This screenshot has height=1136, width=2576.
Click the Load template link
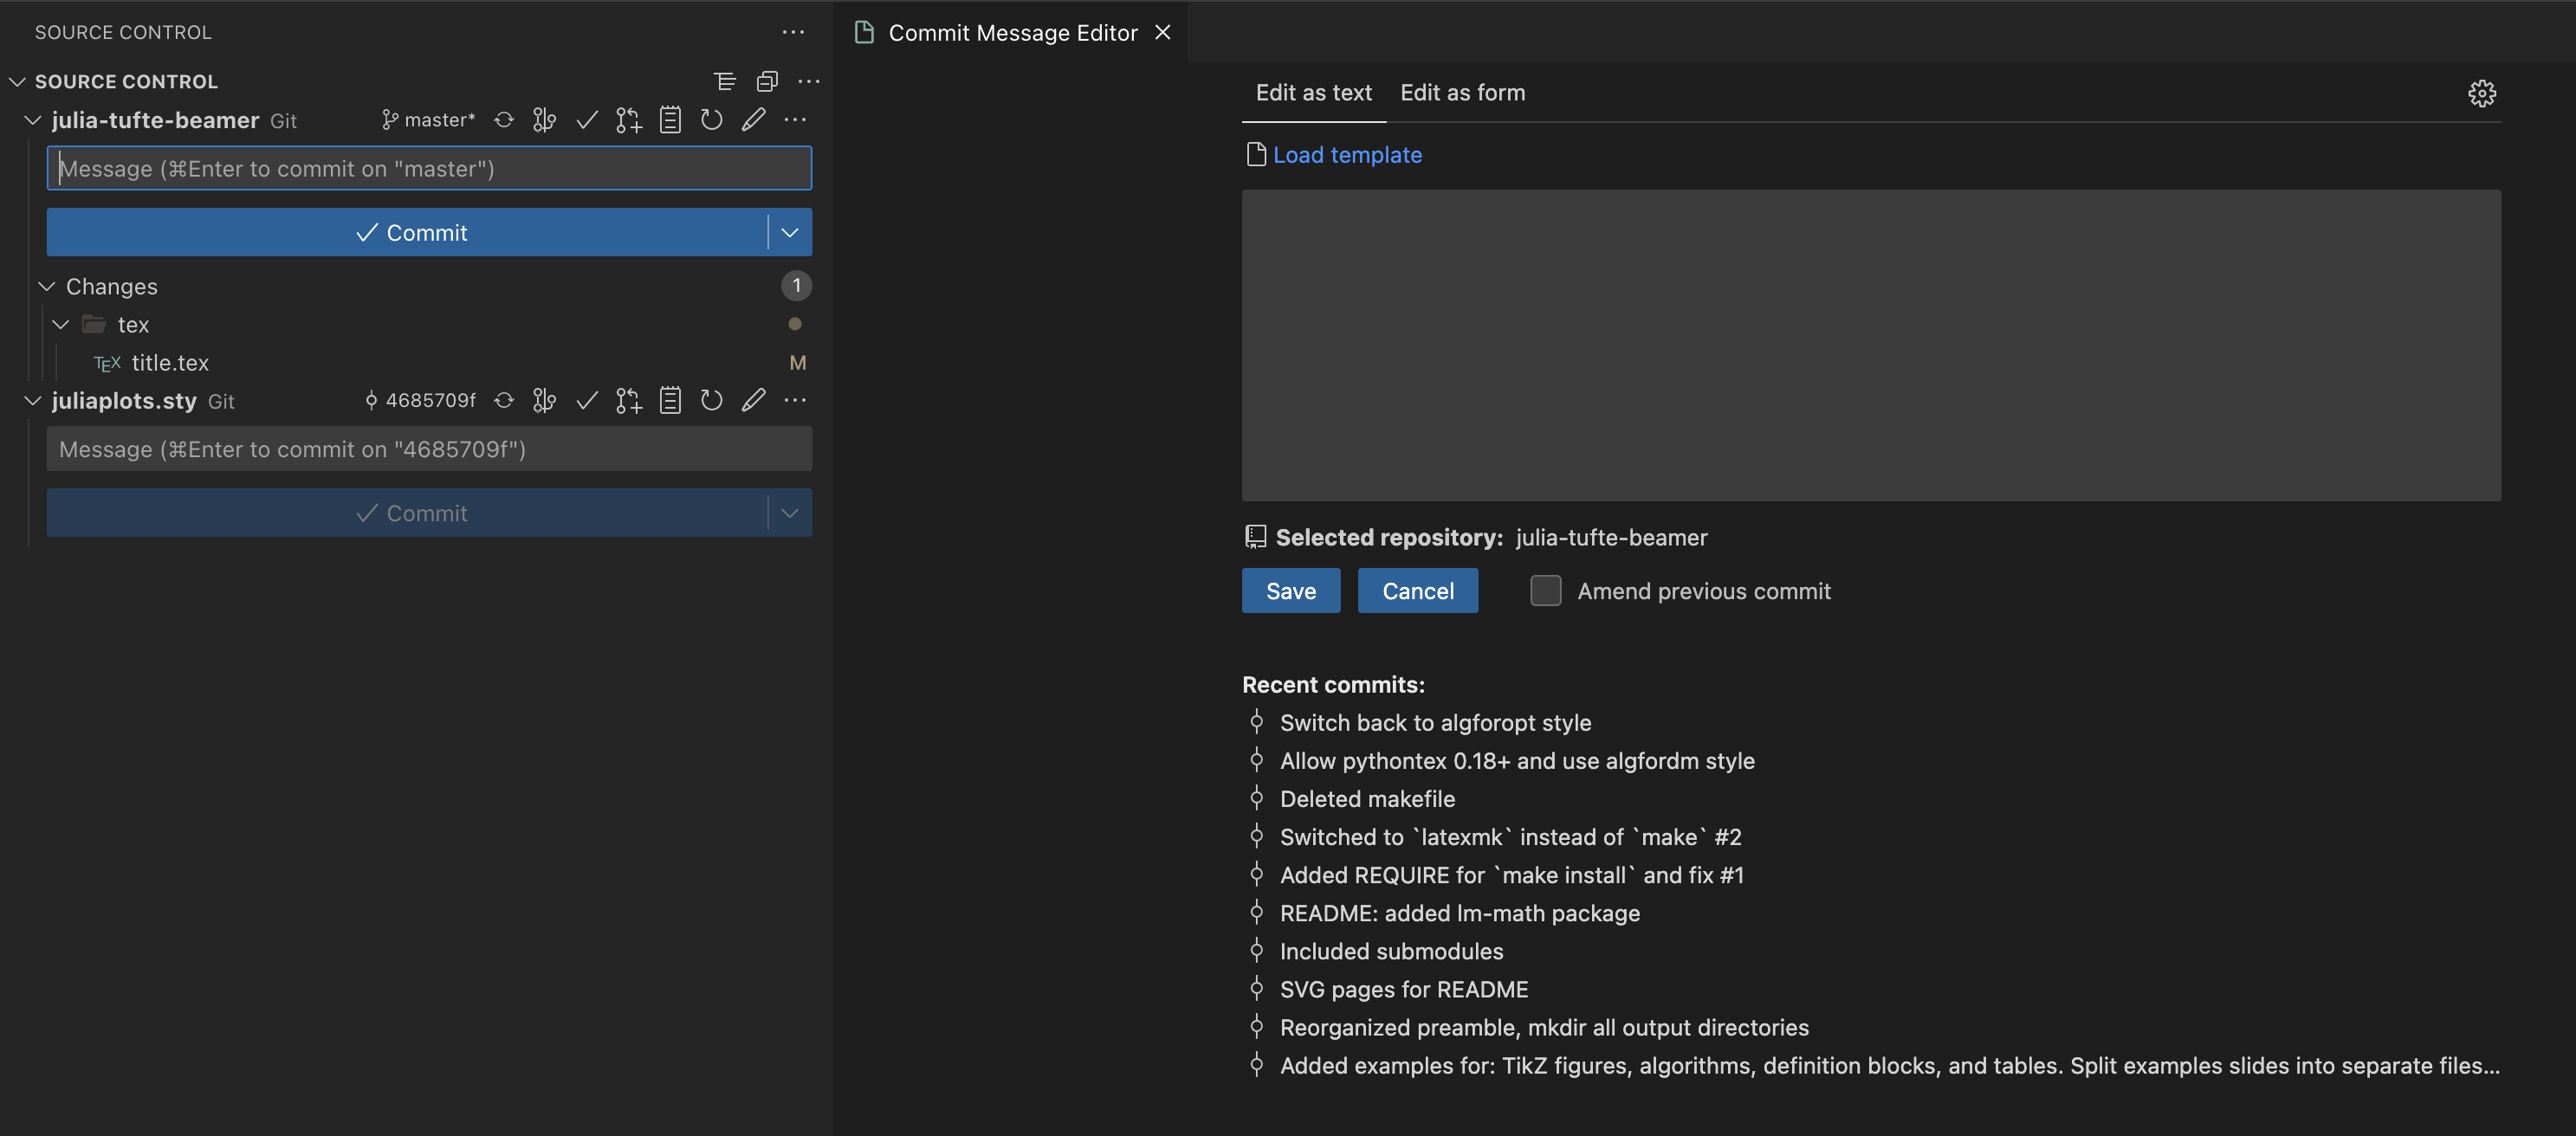1347,154
